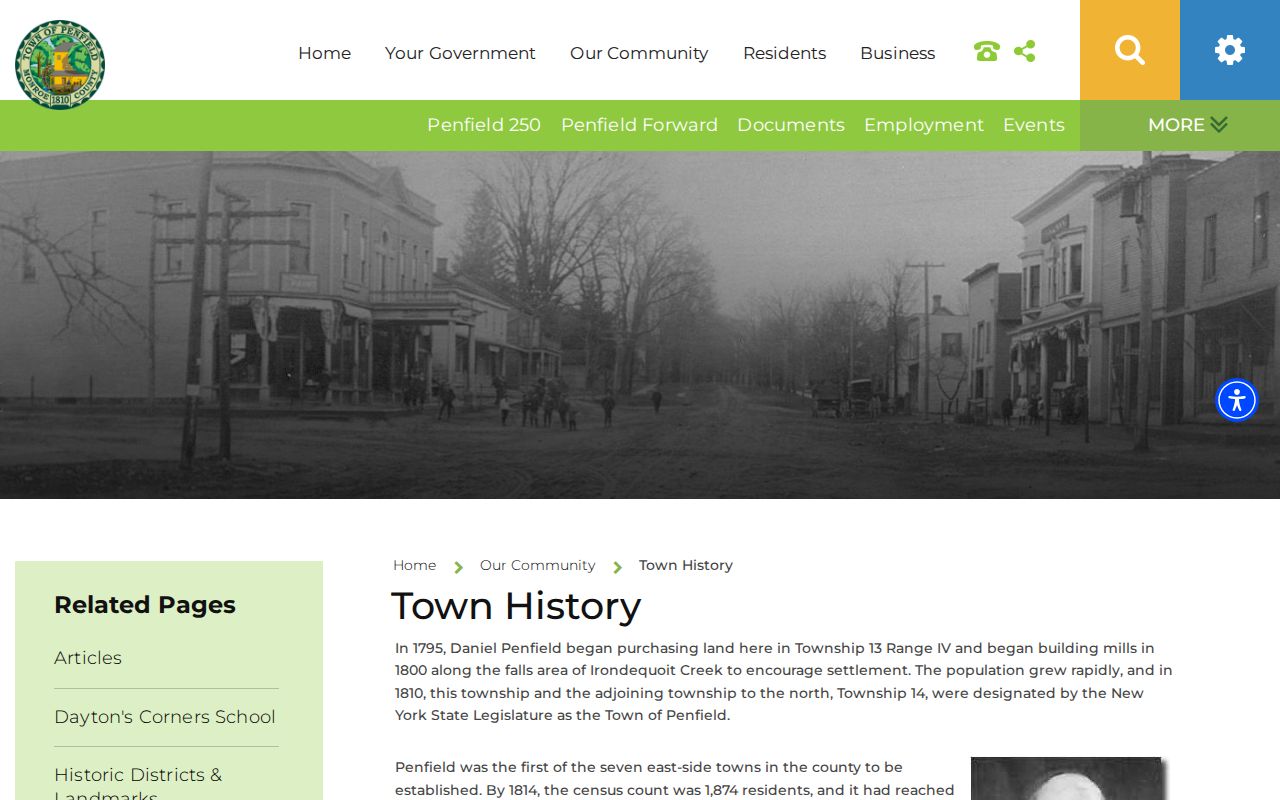Click the paragraph starting 'In 1795, Daniel Penfield'

click(784, 682)
